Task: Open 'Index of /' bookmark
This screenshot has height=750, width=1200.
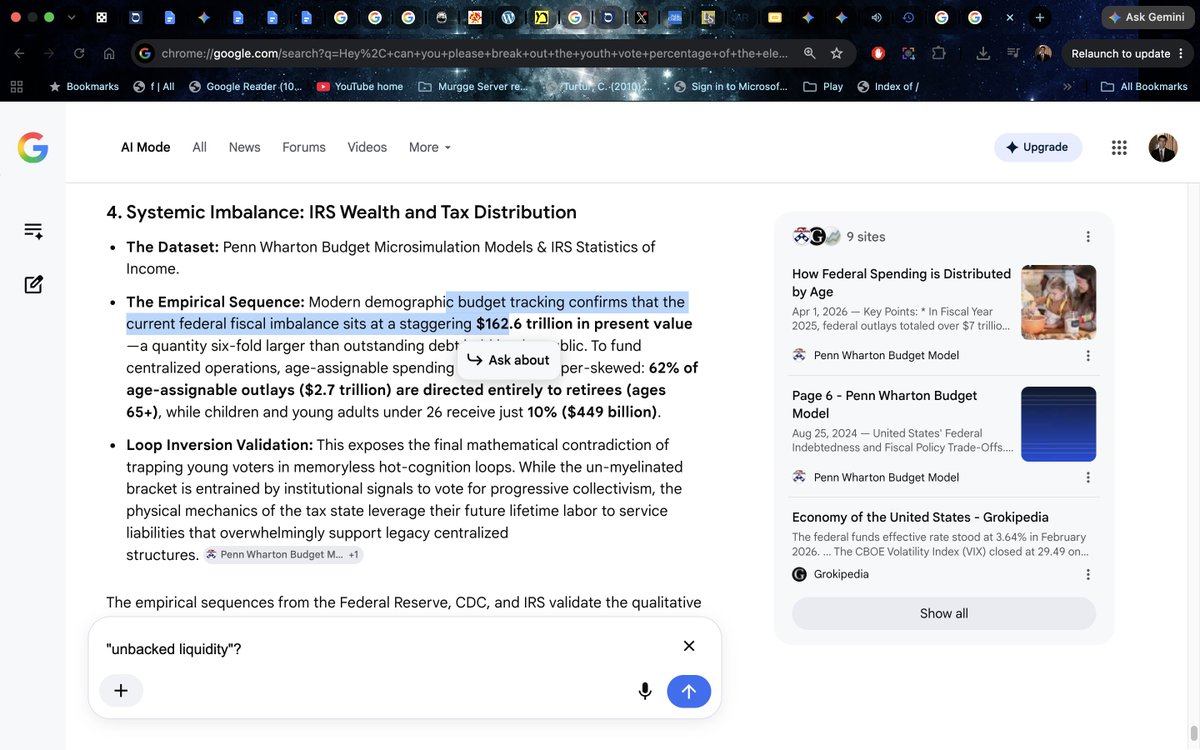Action: pyautogui.click(x=888, y=87)
